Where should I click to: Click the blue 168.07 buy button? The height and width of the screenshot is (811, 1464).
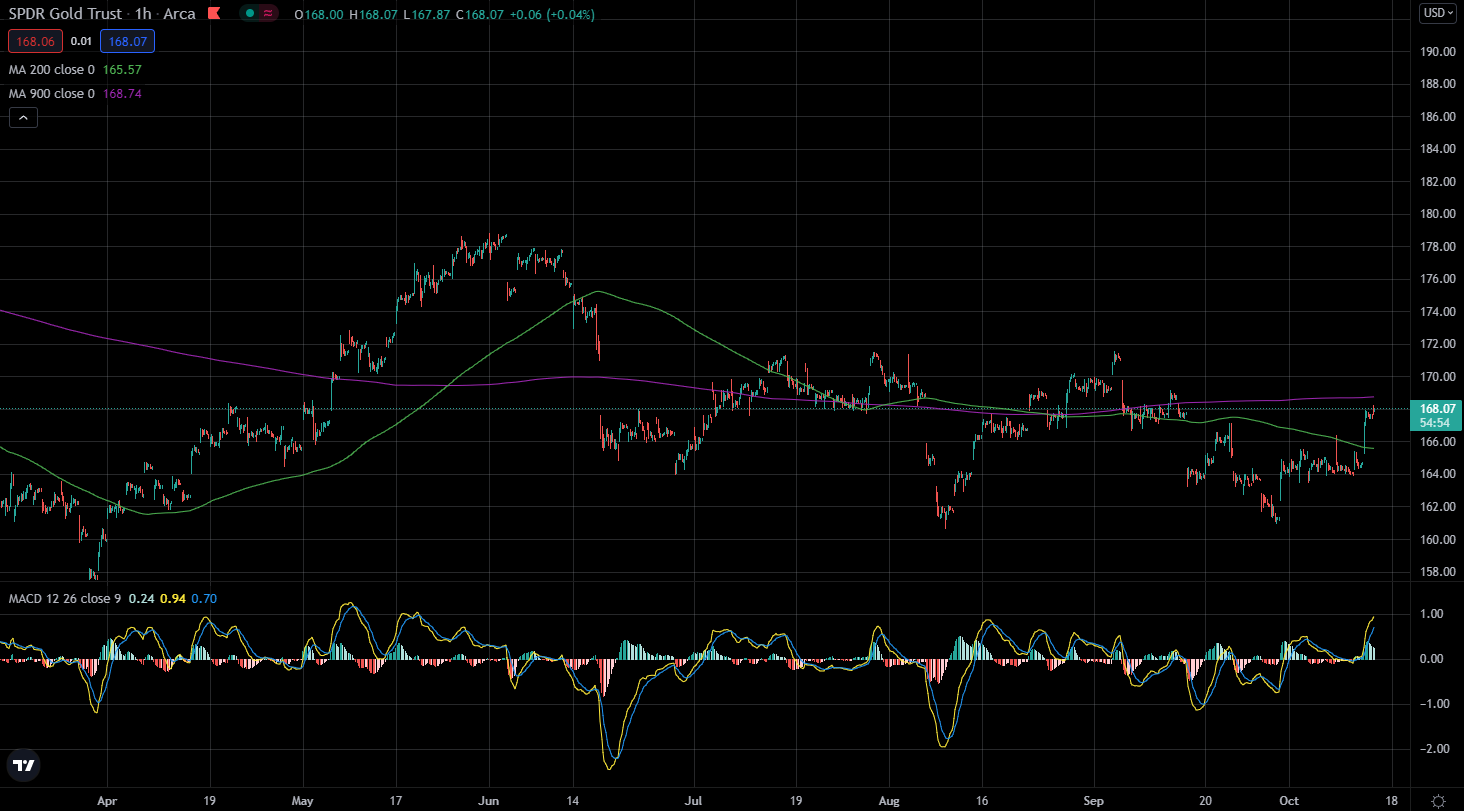(126, 41)
